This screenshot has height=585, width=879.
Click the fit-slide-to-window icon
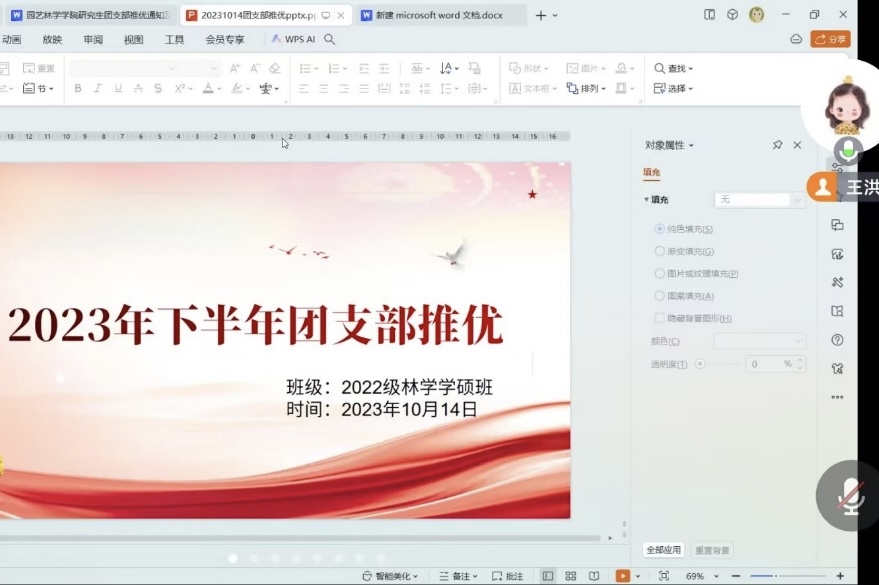(x=664, y=576)
